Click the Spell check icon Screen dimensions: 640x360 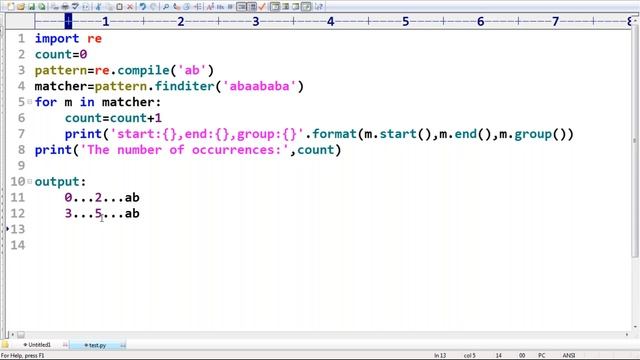[75, 7]
